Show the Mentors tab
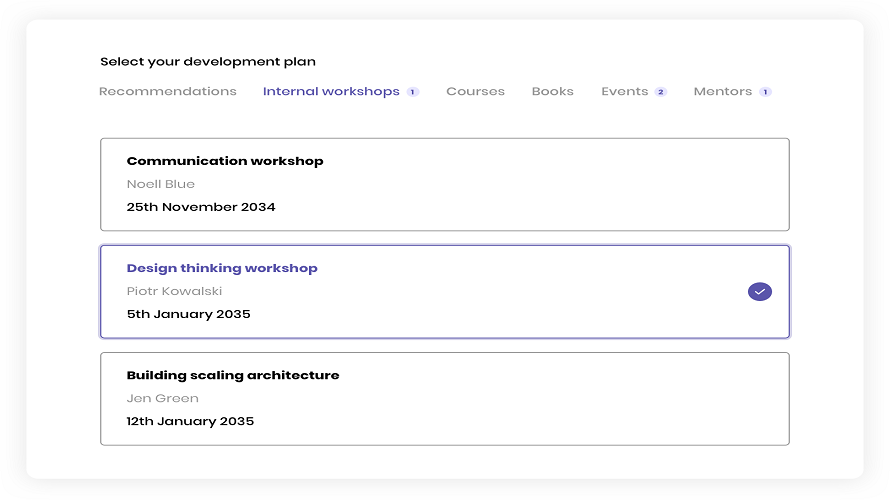890x500 pixels. tap(723, 91)
